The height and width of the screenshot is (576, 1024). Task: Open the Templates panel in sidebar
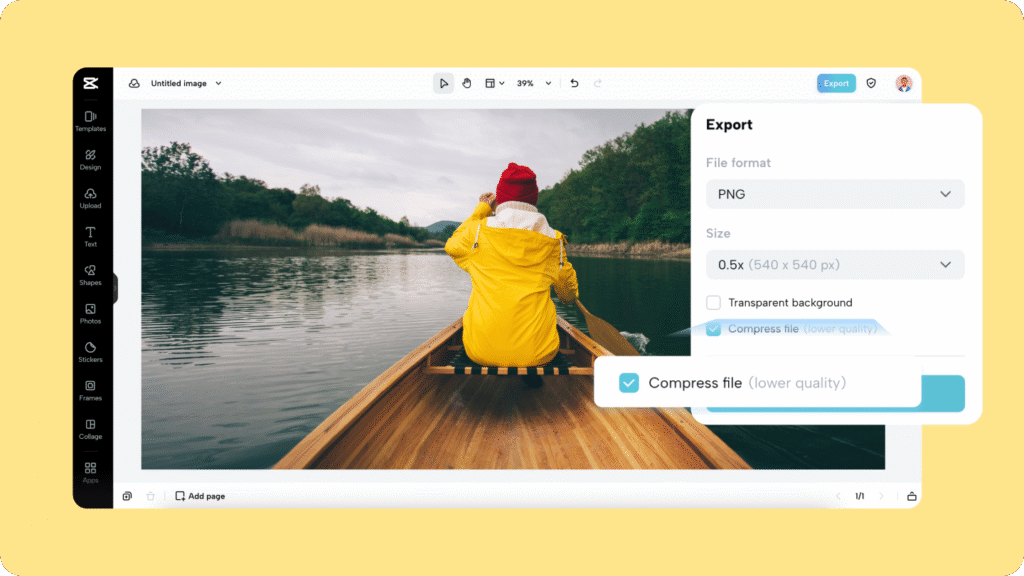coord(90,121)
